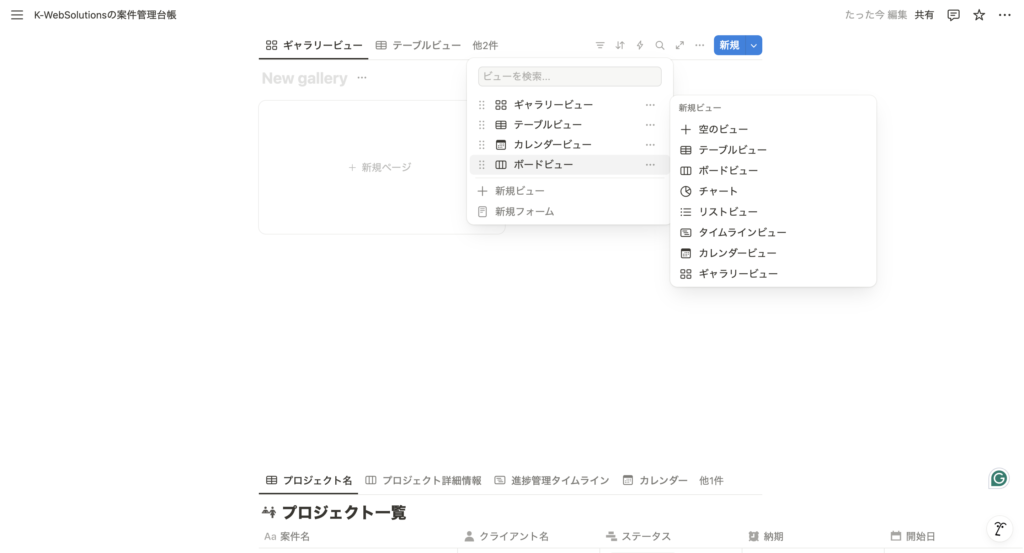Click the Grammarly icon
Screen dimensions: 1024x553
click(998, 478)
